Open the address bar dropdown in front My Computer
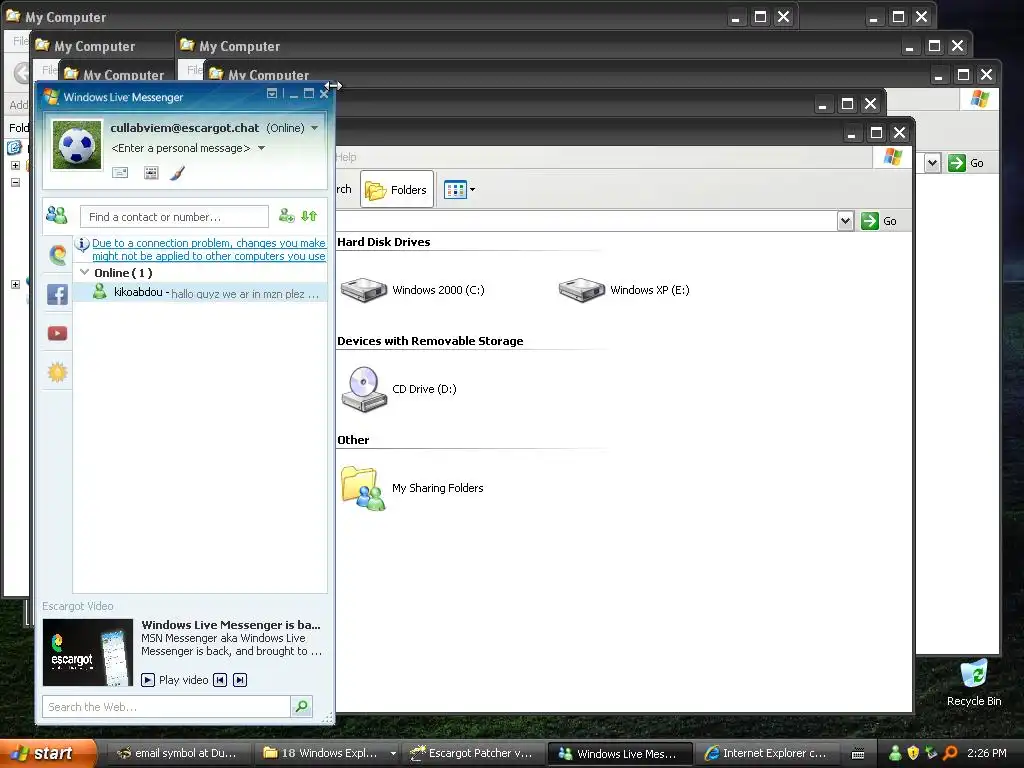The height and width of the screenshot is (768, 1024). pos(845,221)
